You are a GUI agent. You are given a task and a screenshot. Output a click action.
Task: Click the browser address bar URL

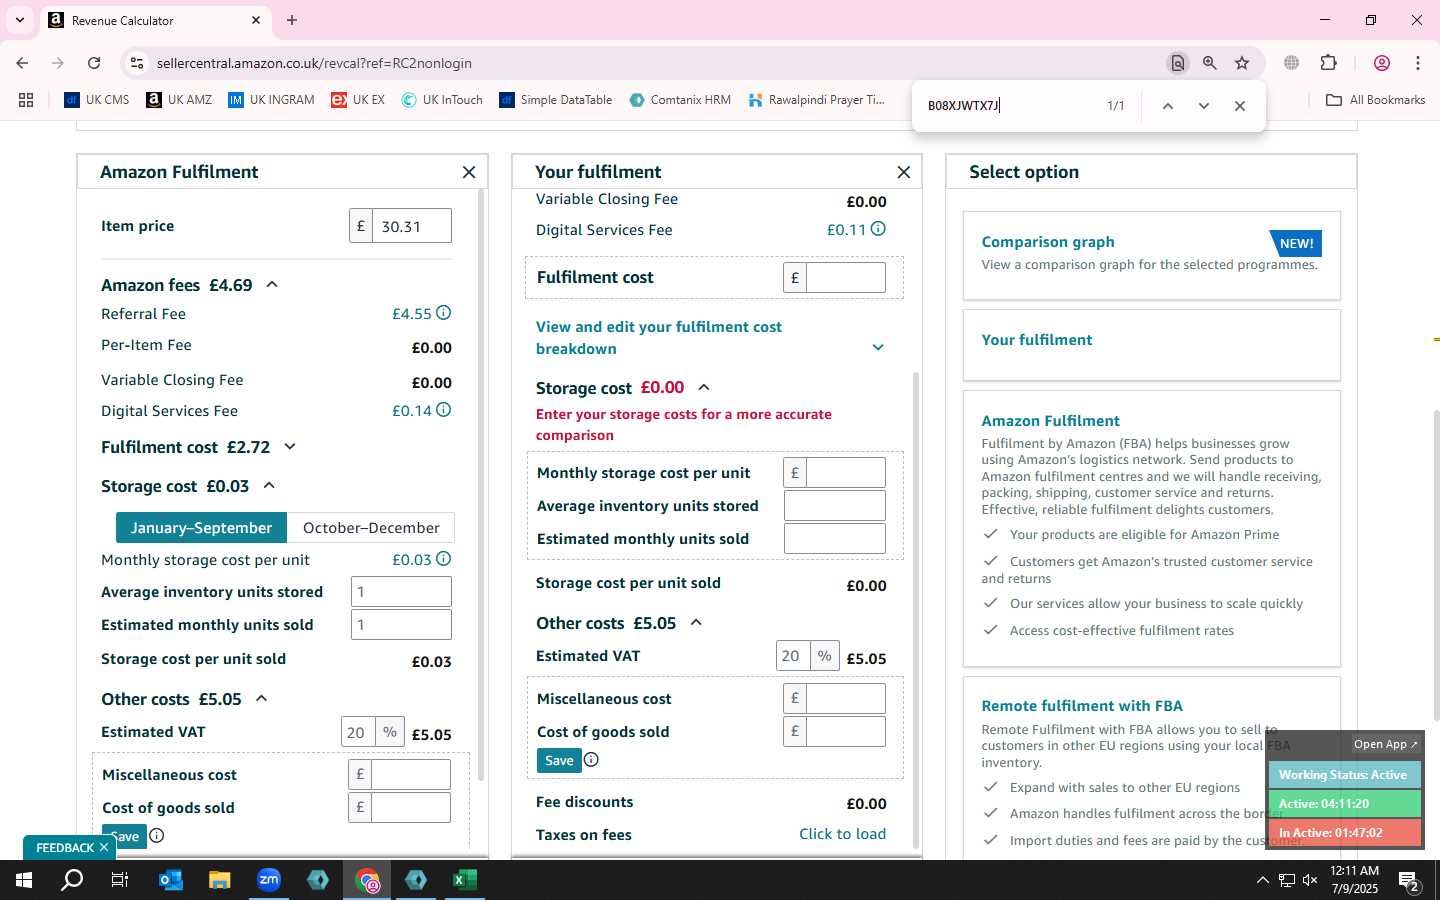(314, 63)
